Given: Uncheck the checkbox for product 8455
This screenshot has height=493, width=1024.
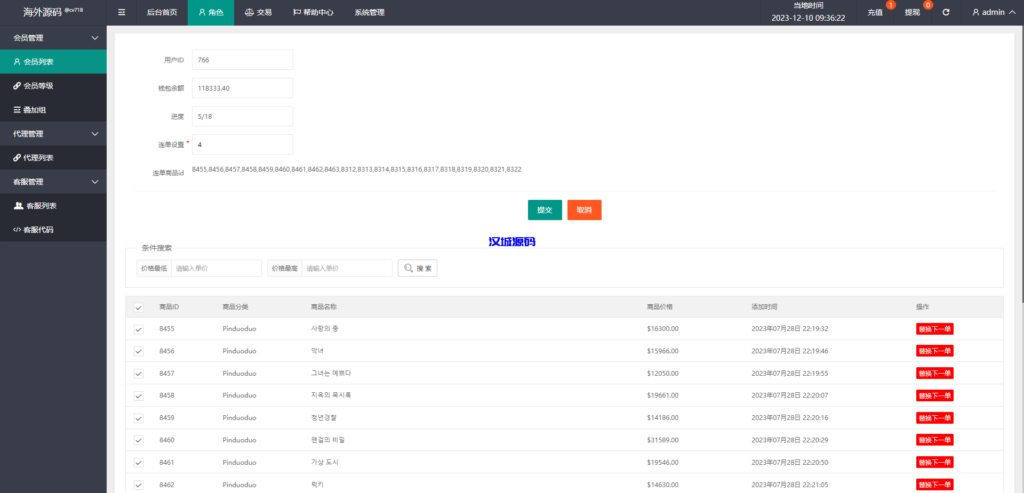Looking at the screenshot, I should click(138, 329).
